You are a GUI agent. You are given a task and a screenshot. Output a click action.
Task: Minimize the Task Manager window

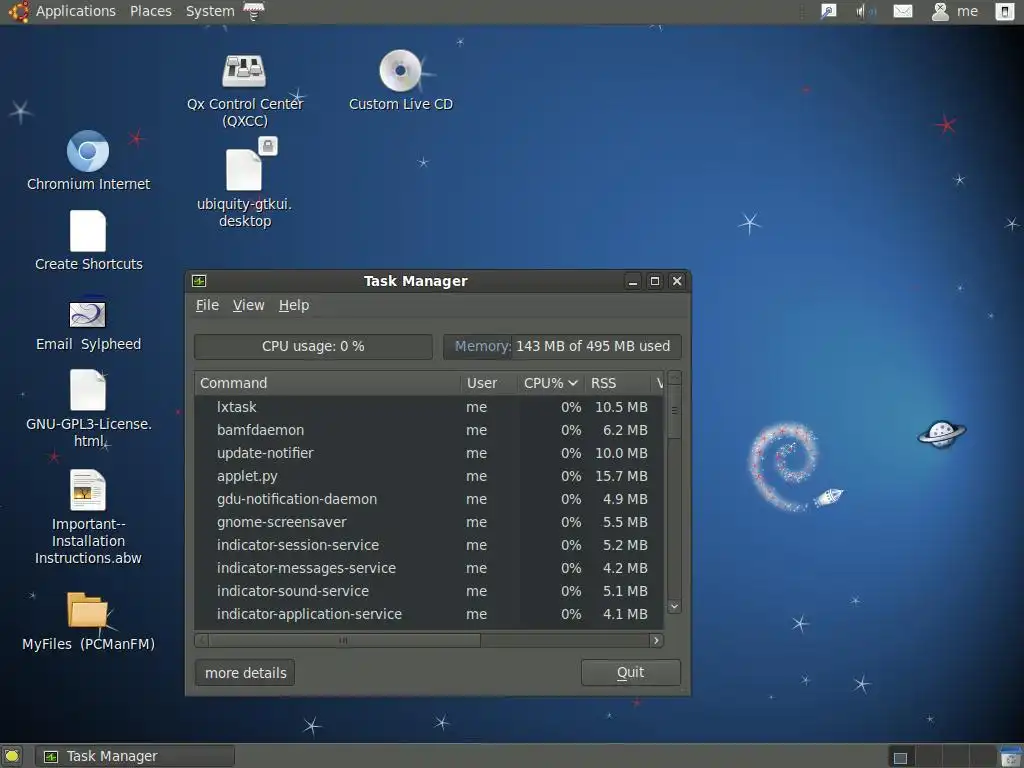click(632, 281)
